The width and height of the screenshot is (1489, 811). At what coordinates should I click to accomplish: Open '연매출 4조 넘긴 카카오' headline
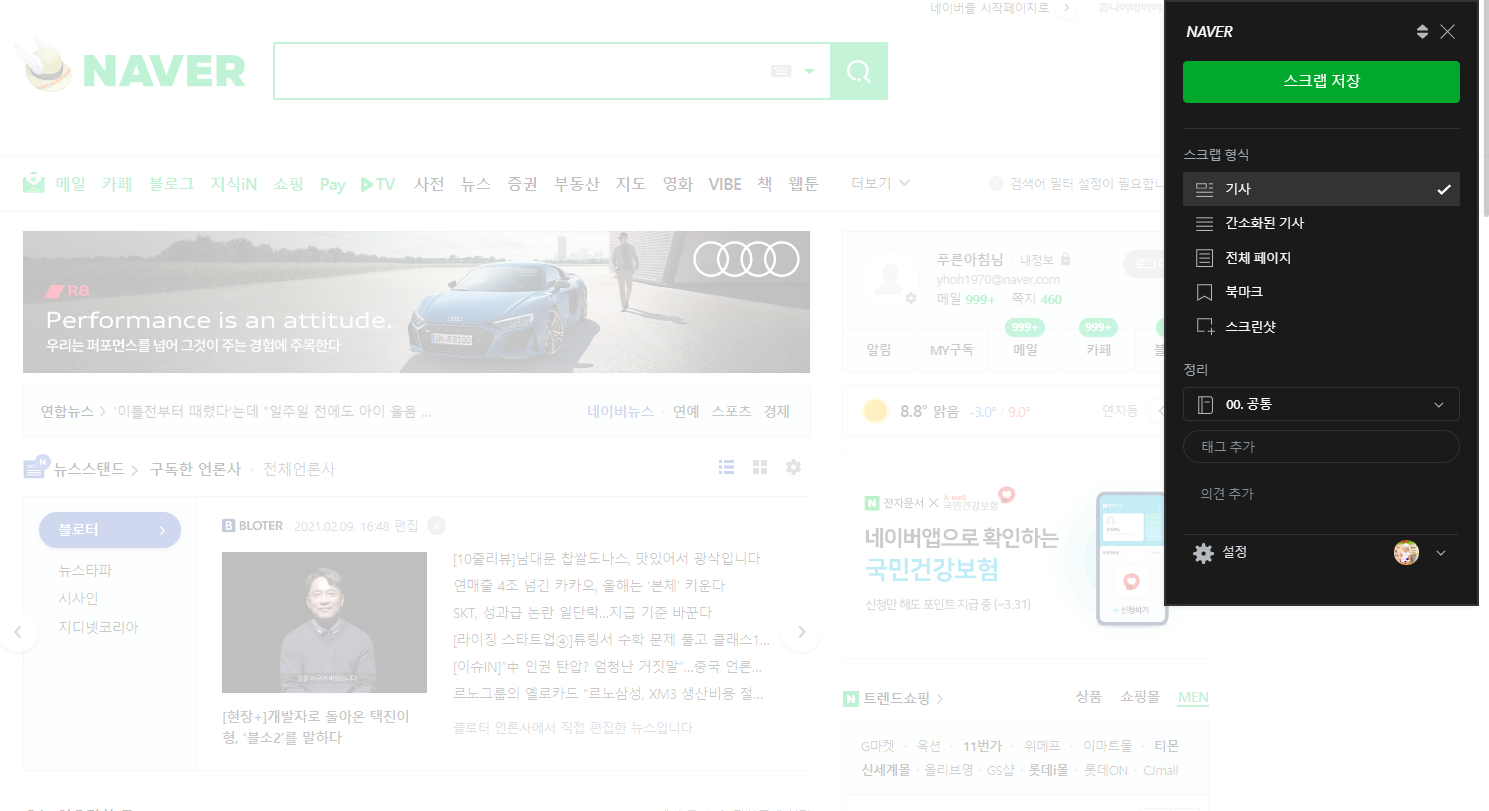(588, 585)
